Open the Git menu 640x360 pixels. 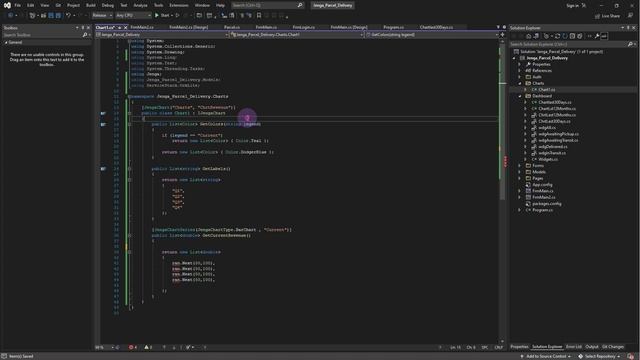tap(58, 5)
